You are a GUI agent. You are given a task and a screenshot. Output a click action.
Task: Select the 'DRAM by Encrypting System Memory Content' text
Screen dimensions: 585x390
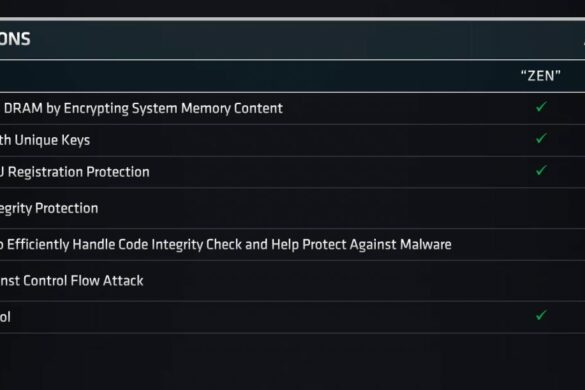pyautogui.click(x=143, y=109)
